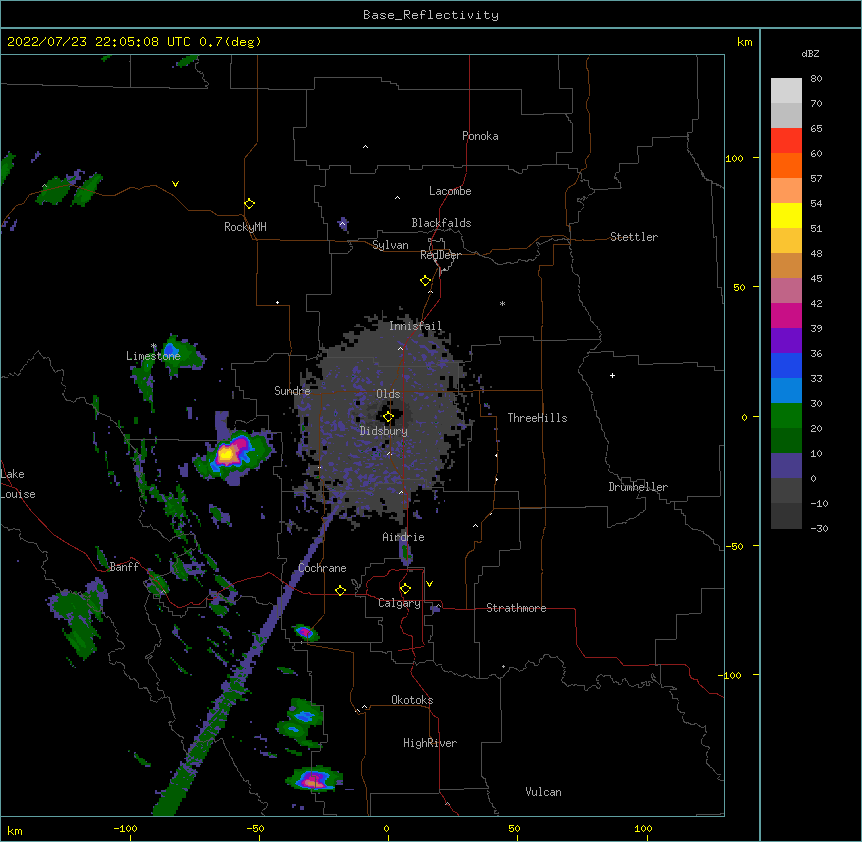Click the Okotoks town label
The height and width of the screenshot is (842, 862).
pos(412,700)
